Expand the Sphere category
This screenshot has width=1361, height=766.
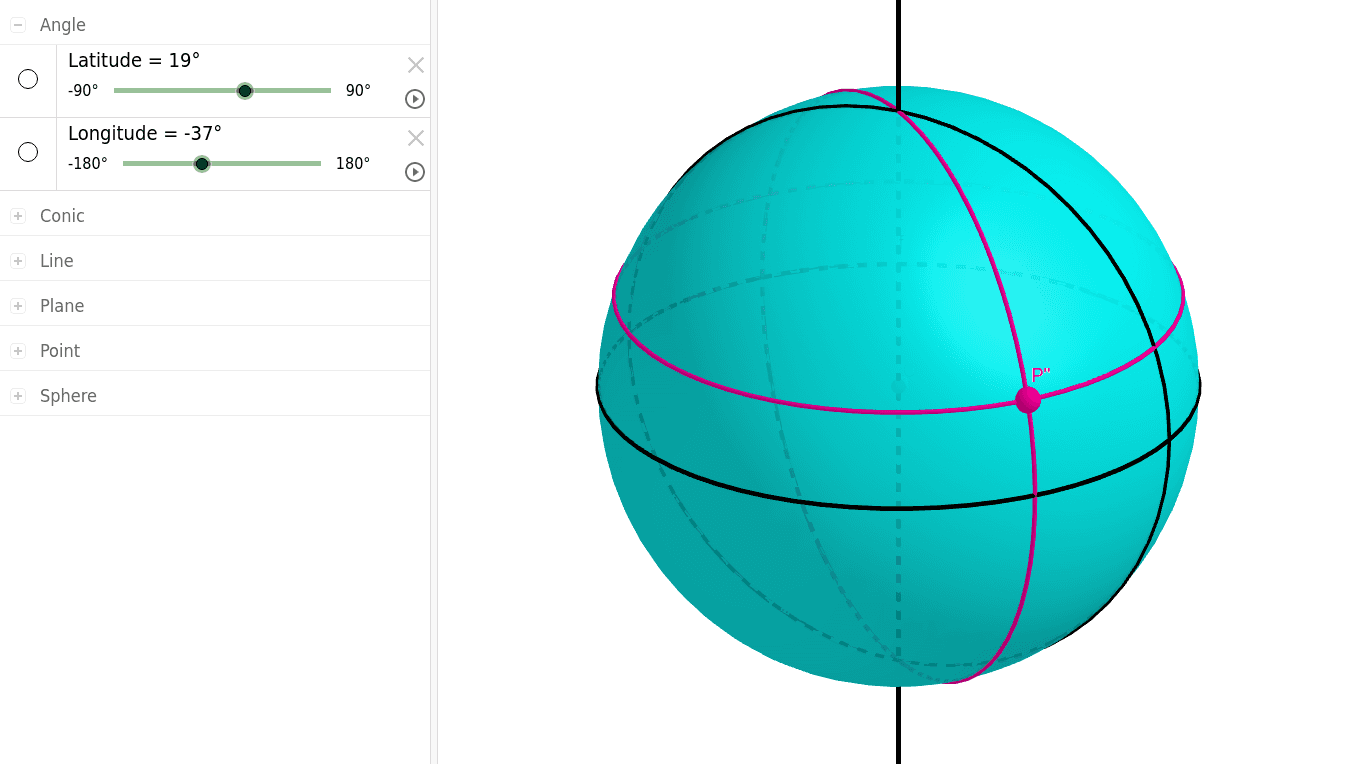pos(18,396)
